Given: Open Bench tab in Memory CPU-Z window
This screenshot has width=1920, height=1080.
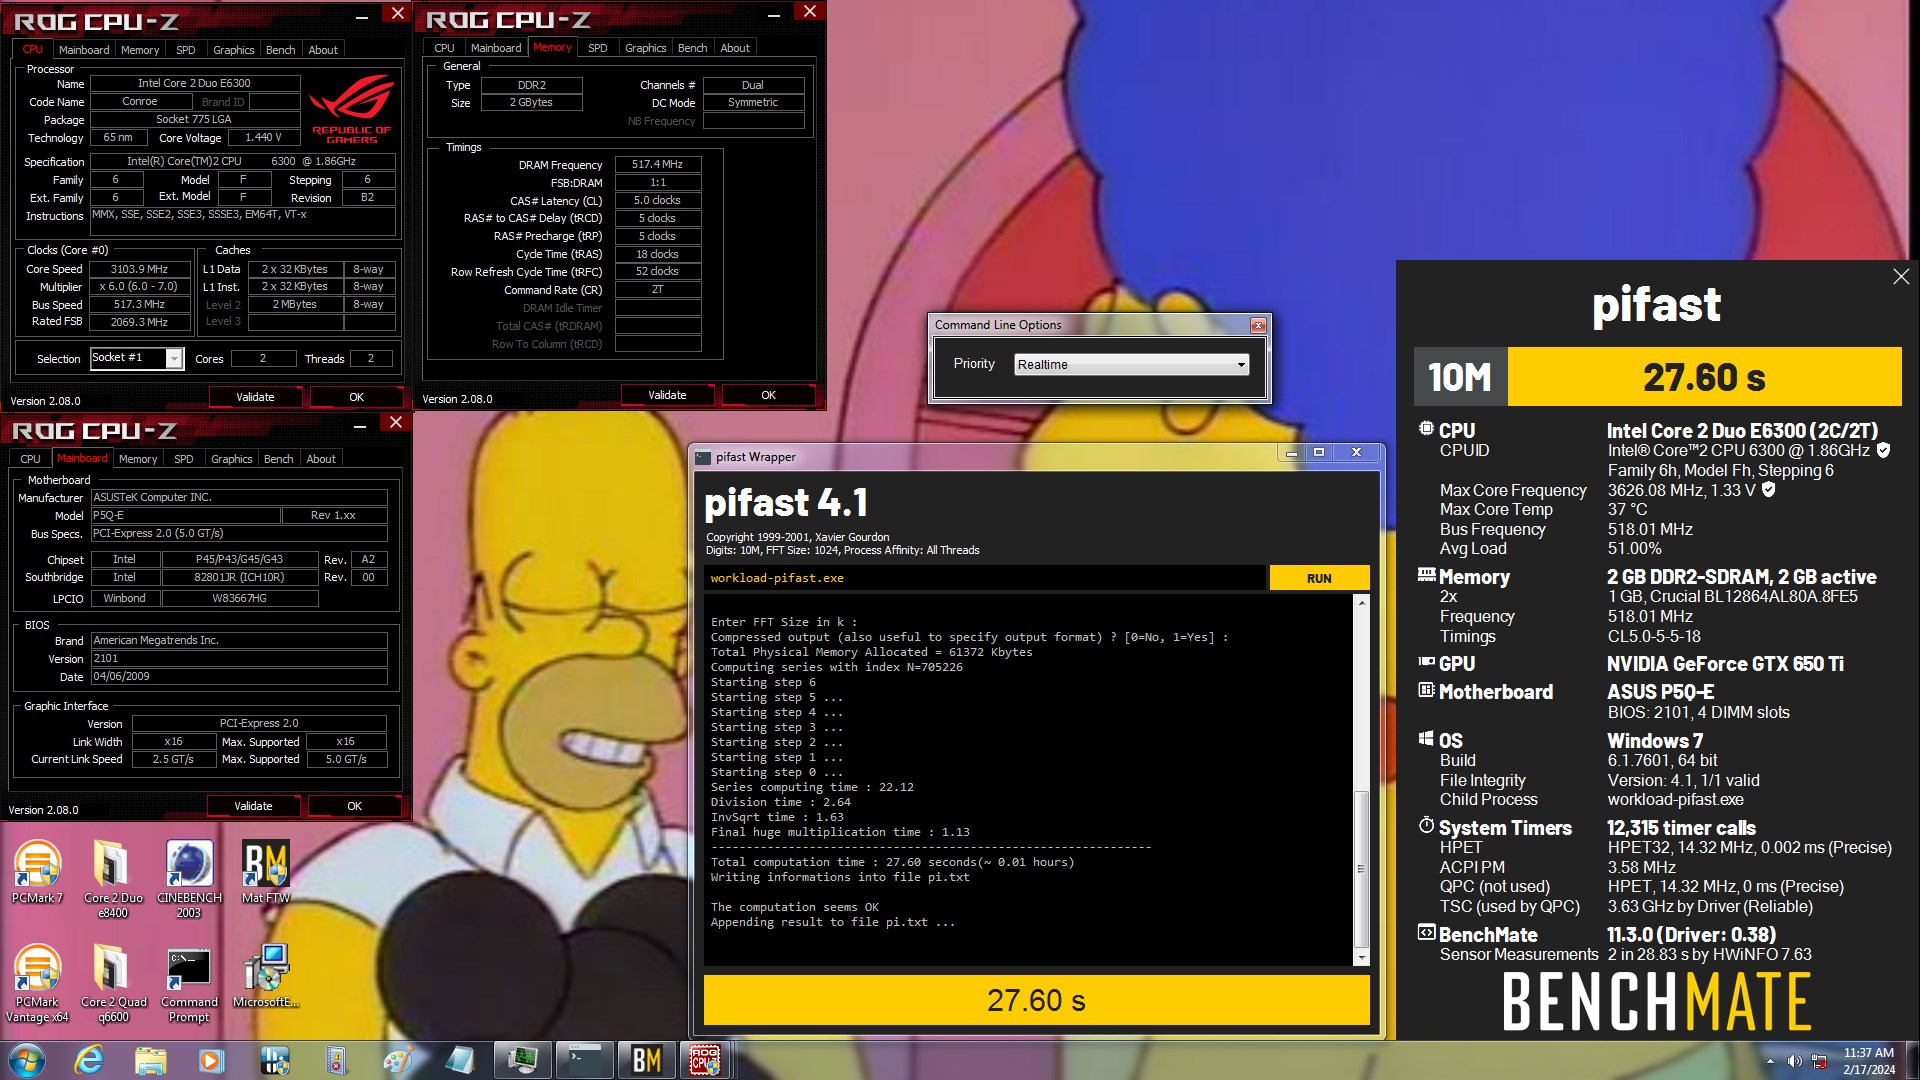Looking at the screenshot, I should [x=692, y=48].
